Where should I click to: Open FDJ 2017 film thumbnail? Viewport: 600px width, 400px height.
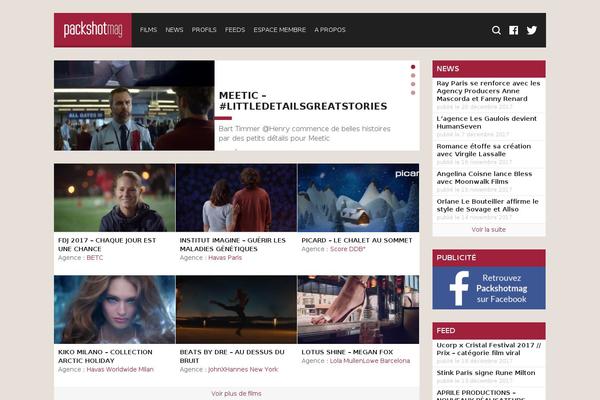coord(114,198)
